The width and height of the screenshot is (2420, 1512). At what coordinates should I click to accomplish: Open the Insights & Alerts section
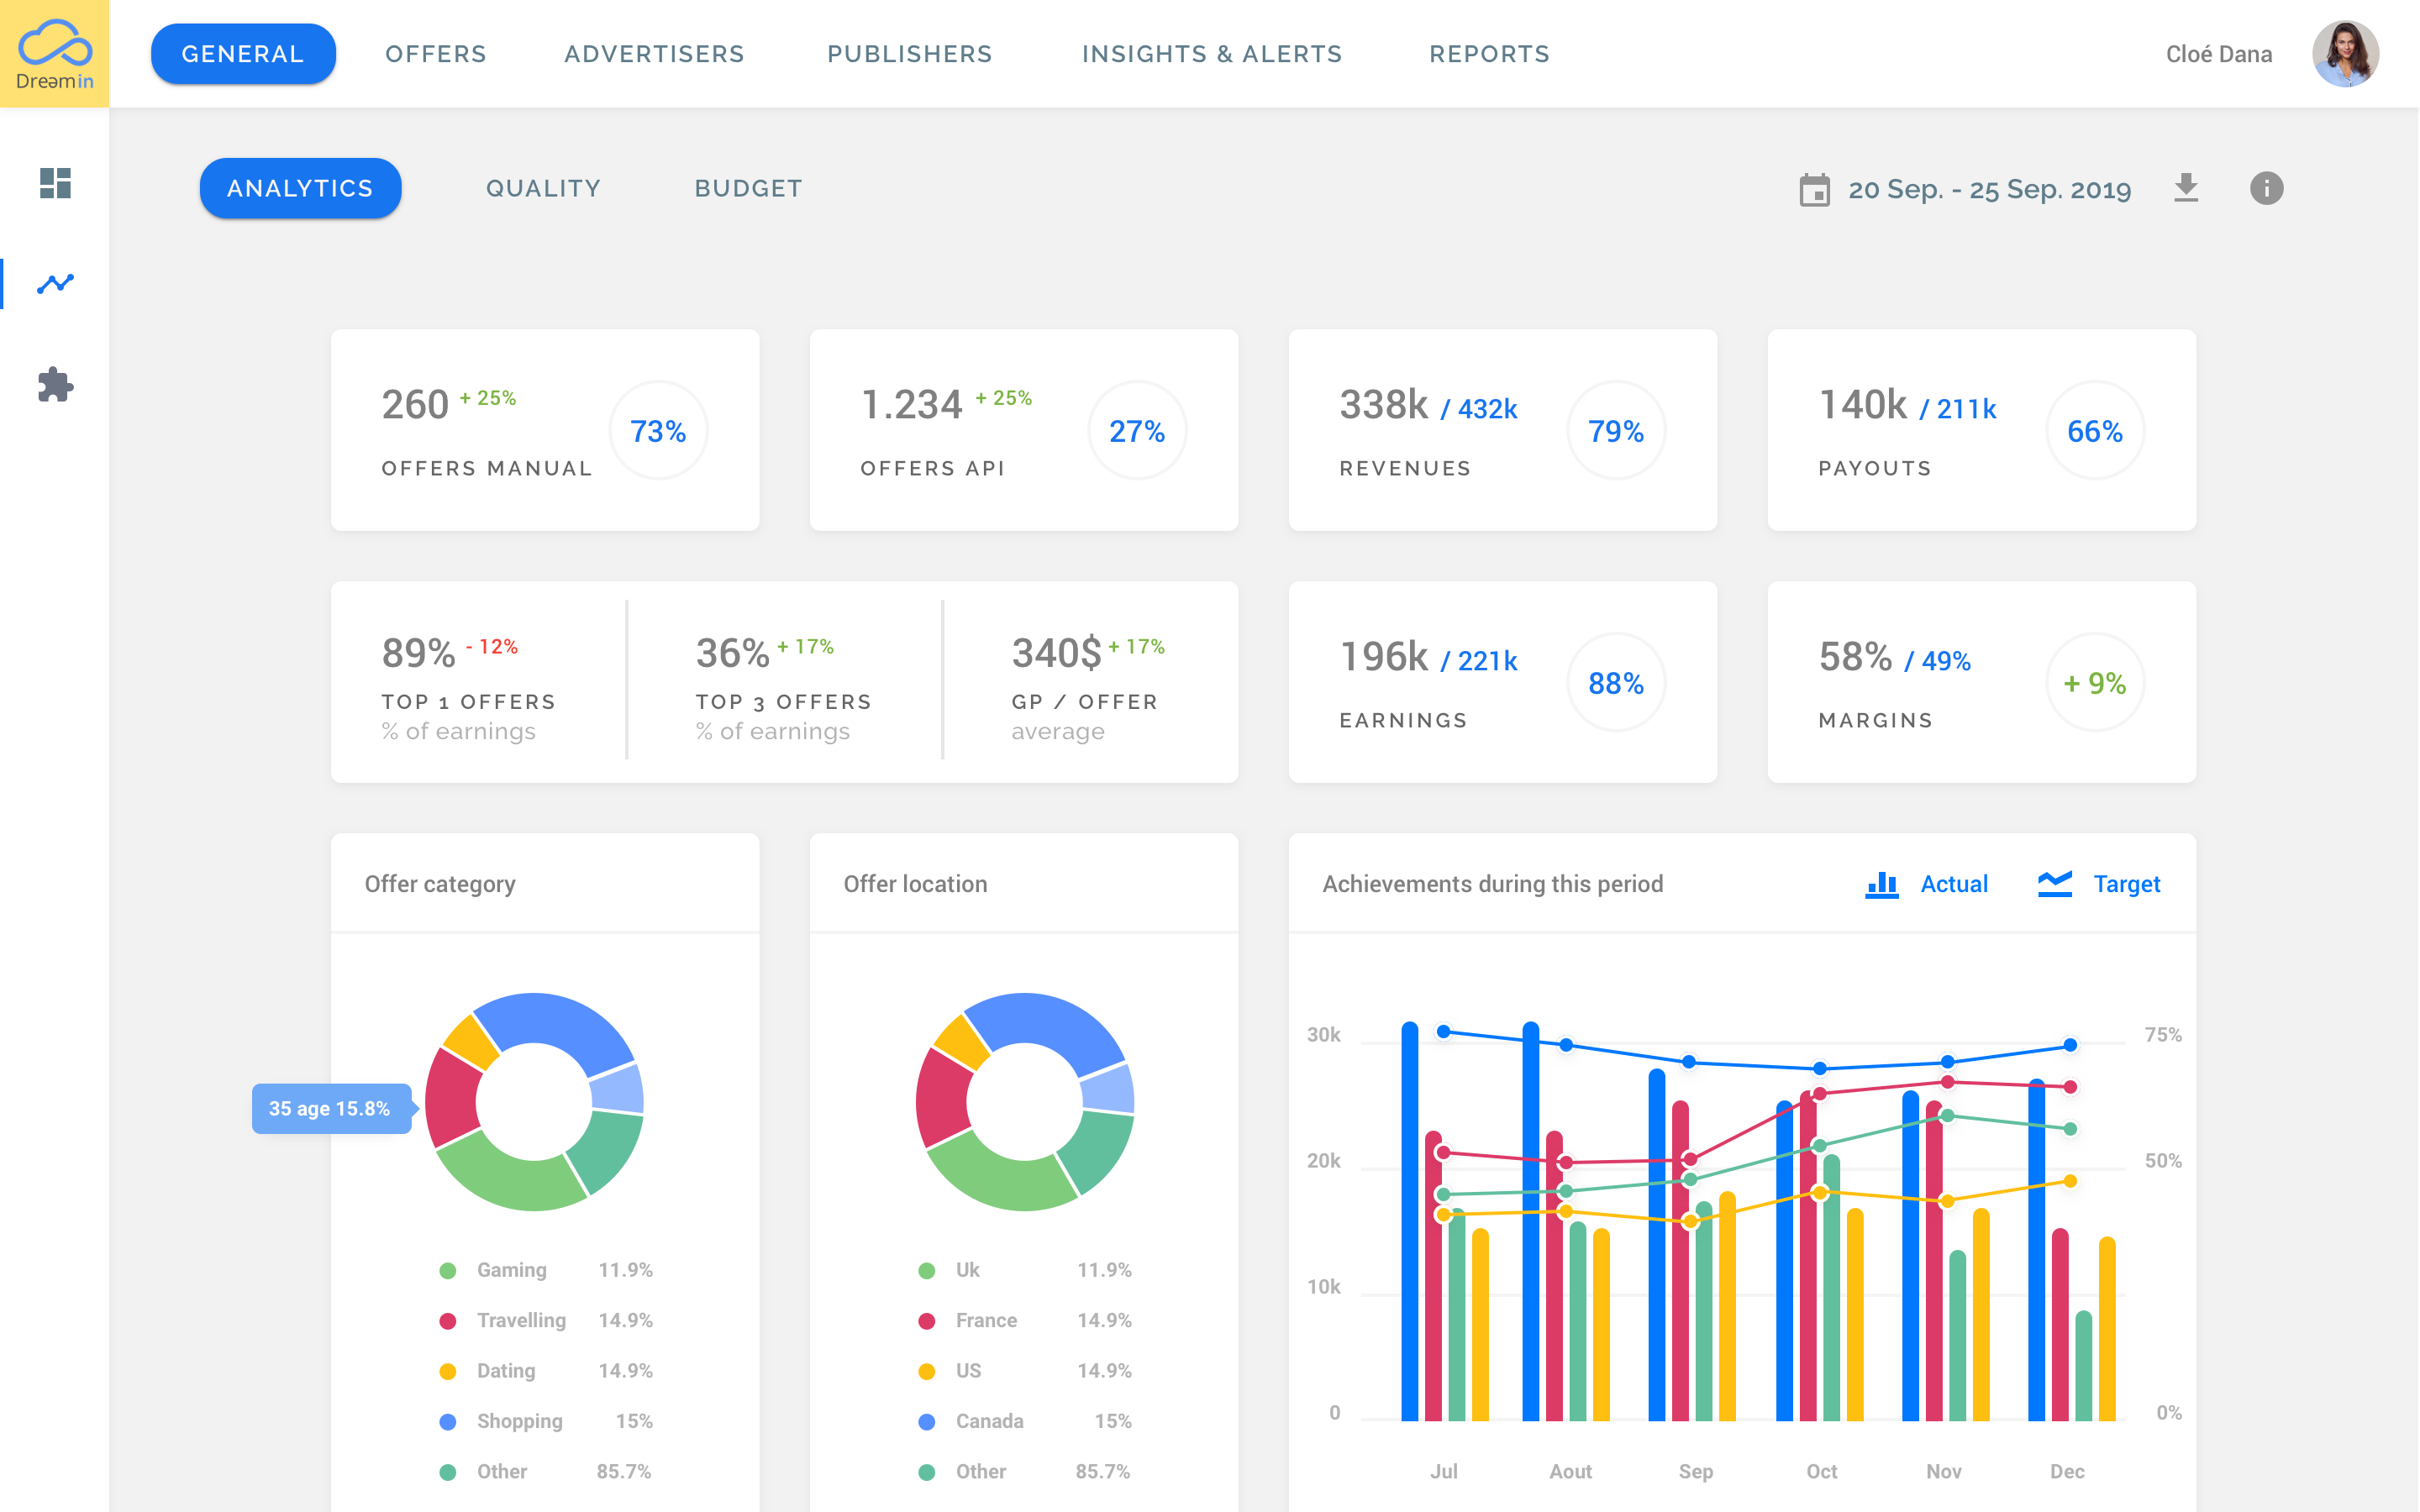(1211, 54)
